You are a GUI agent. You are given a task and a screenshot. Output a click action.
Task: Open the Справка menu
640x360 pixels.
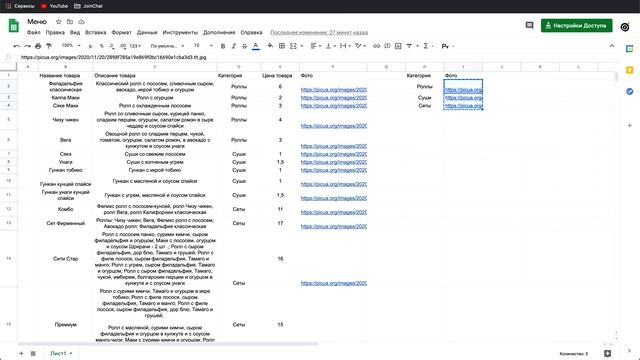click(251, 32)
